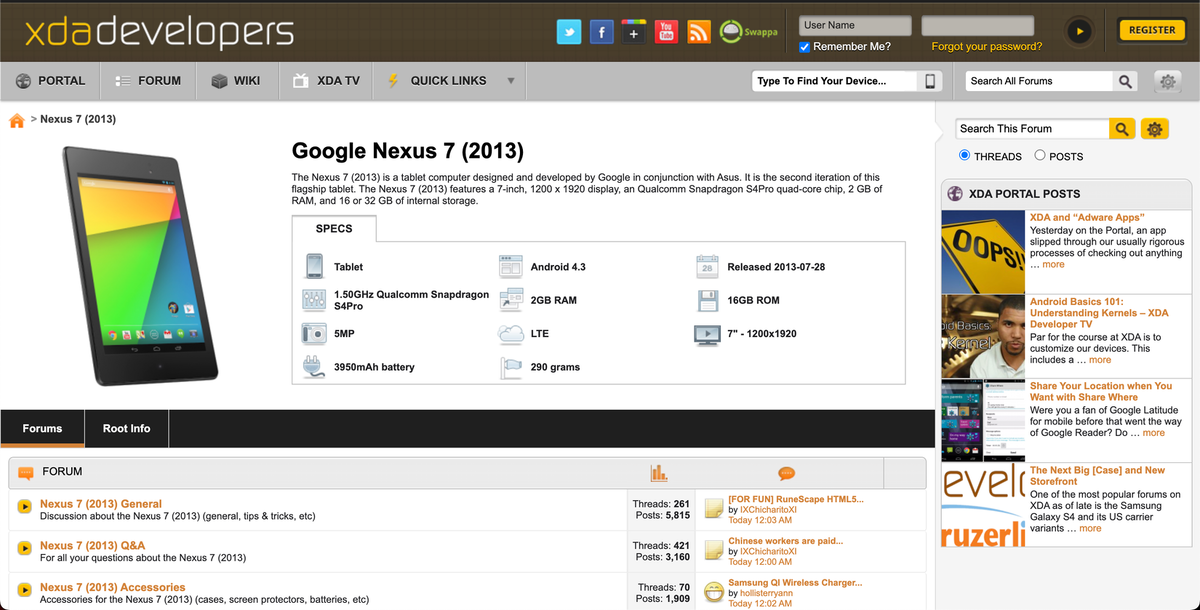This screenshot has height=610, width=1200.
Task: Click Forgot your password link
Action: click(x=986, y=47)
